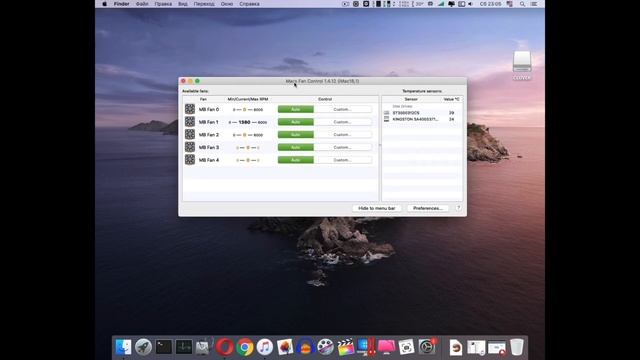The image size is (640, 360).
Task: Open Custom control for MB Fan 3
Action: click(342, 147)
